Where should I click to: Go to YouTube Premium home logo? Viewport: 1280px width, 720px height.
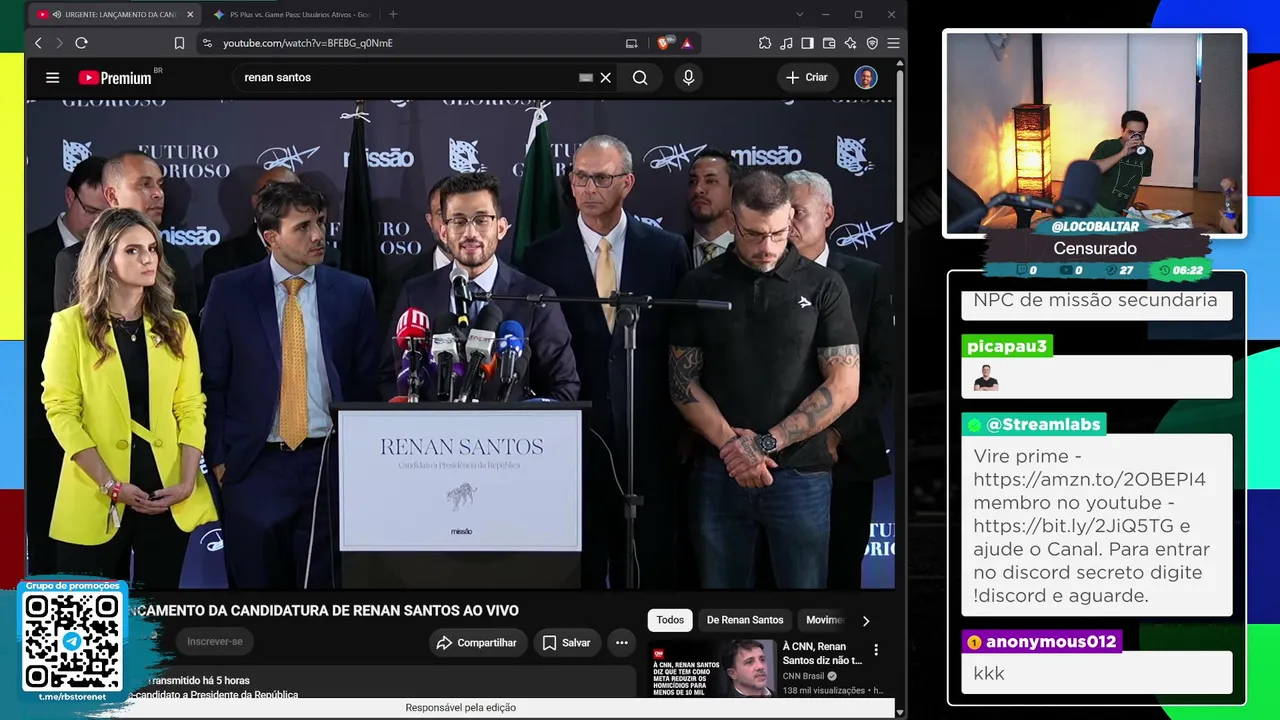point(115,77)
